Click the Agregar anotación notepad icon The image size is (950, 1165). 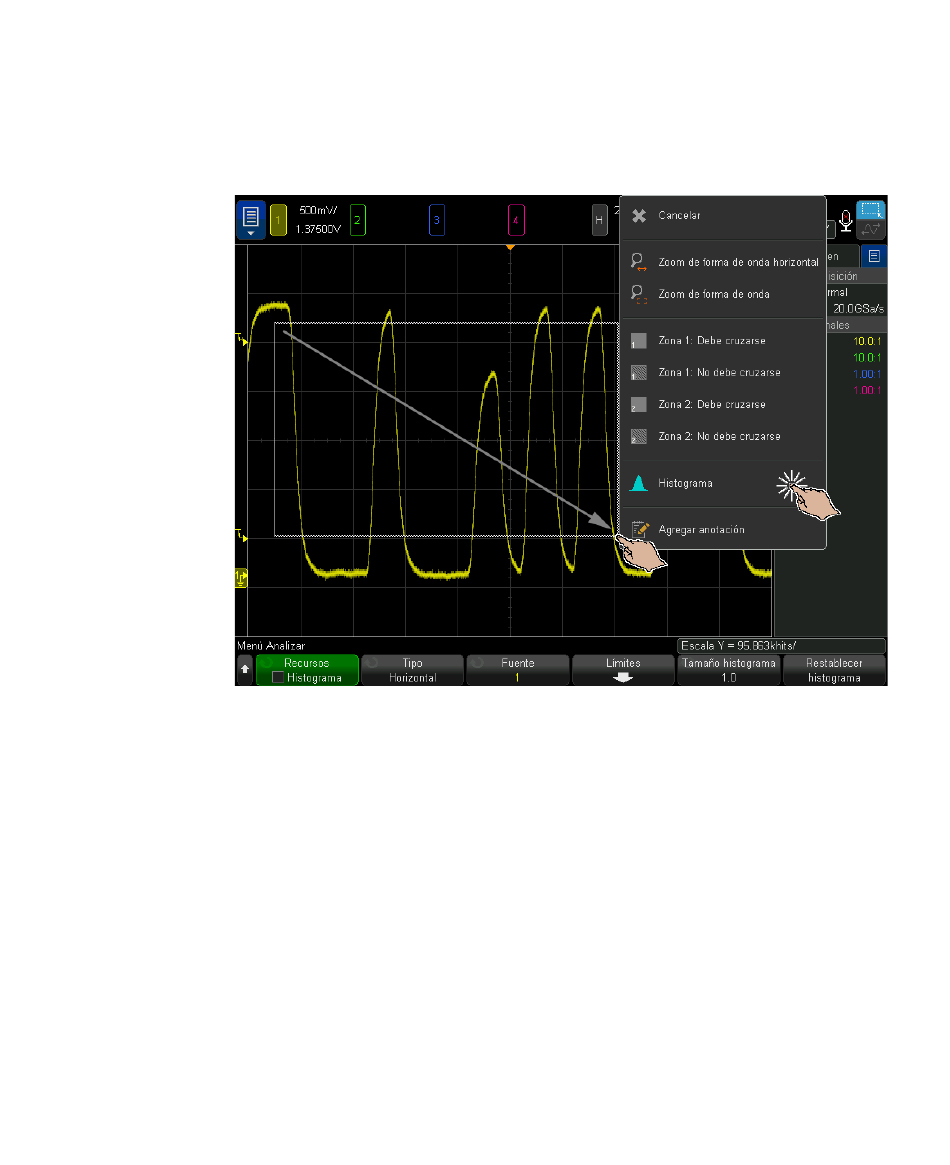click(x=640, y=529)
